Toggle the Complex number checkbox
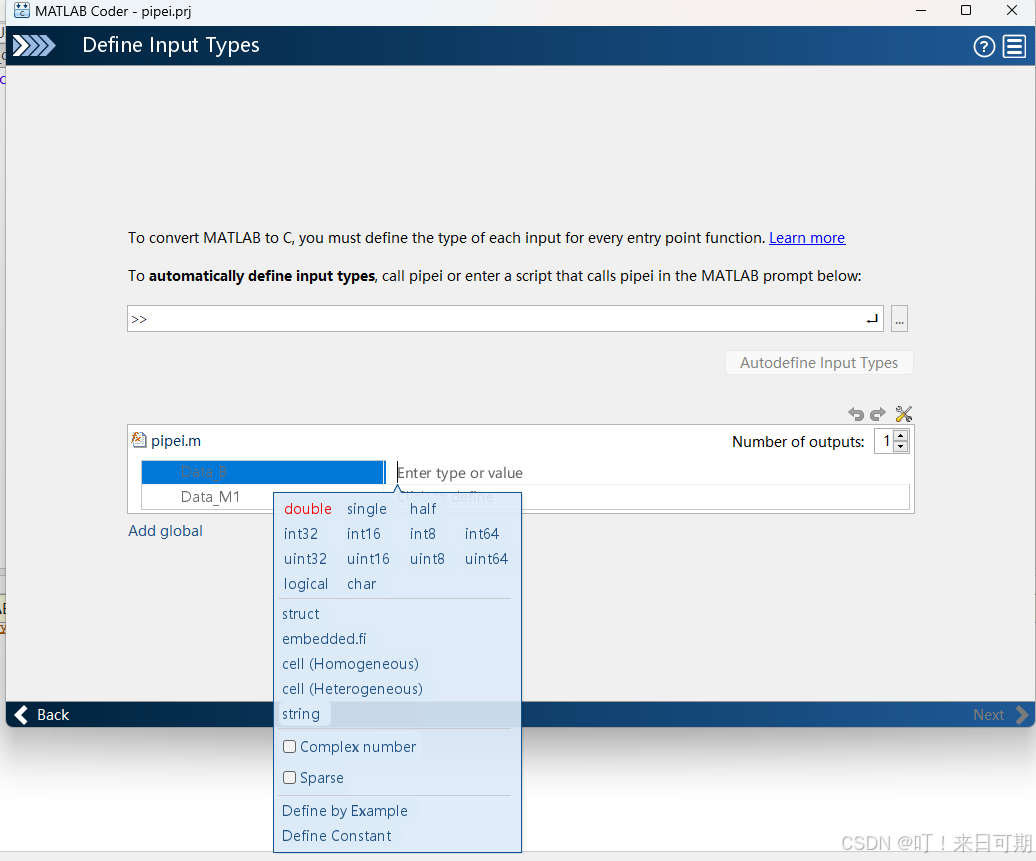Screen dimensions: 1036x861 [289, 747]
